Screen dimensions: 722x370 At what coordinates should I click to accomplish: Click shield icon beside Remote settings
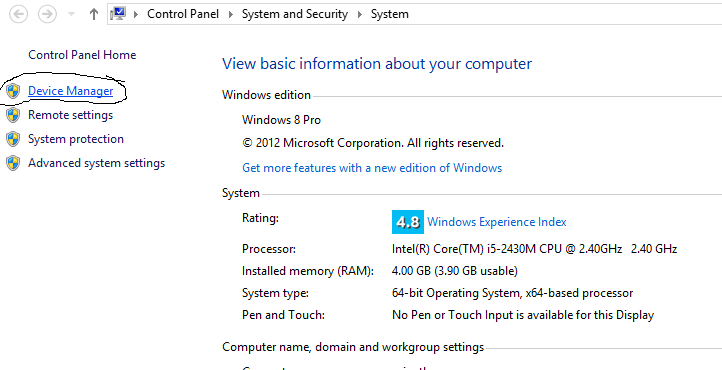tap(13, 115)
